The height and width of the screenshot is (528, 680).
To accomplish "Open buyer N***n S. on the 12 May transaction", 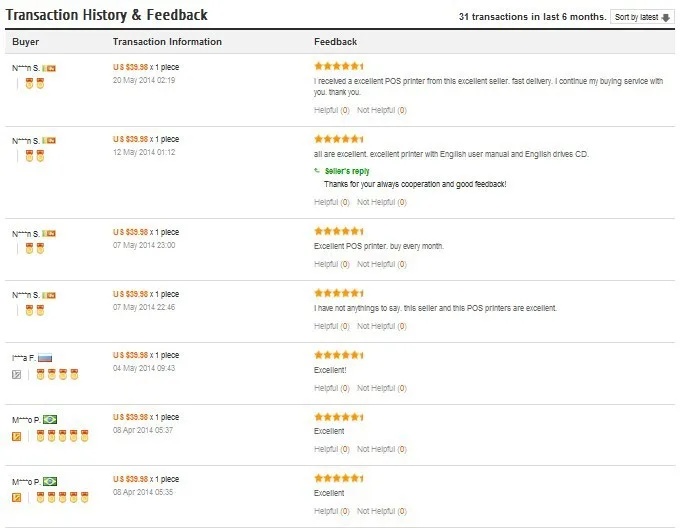I will 26,141.
